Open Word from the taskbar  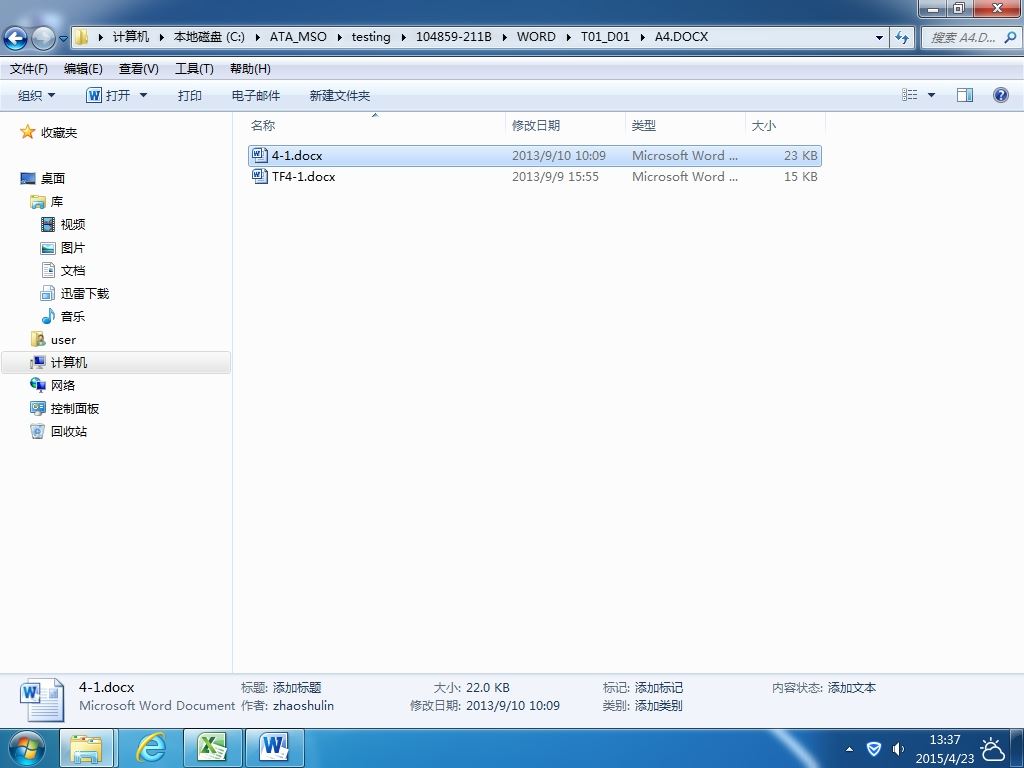pyautogui.click(x=274, y=748)
